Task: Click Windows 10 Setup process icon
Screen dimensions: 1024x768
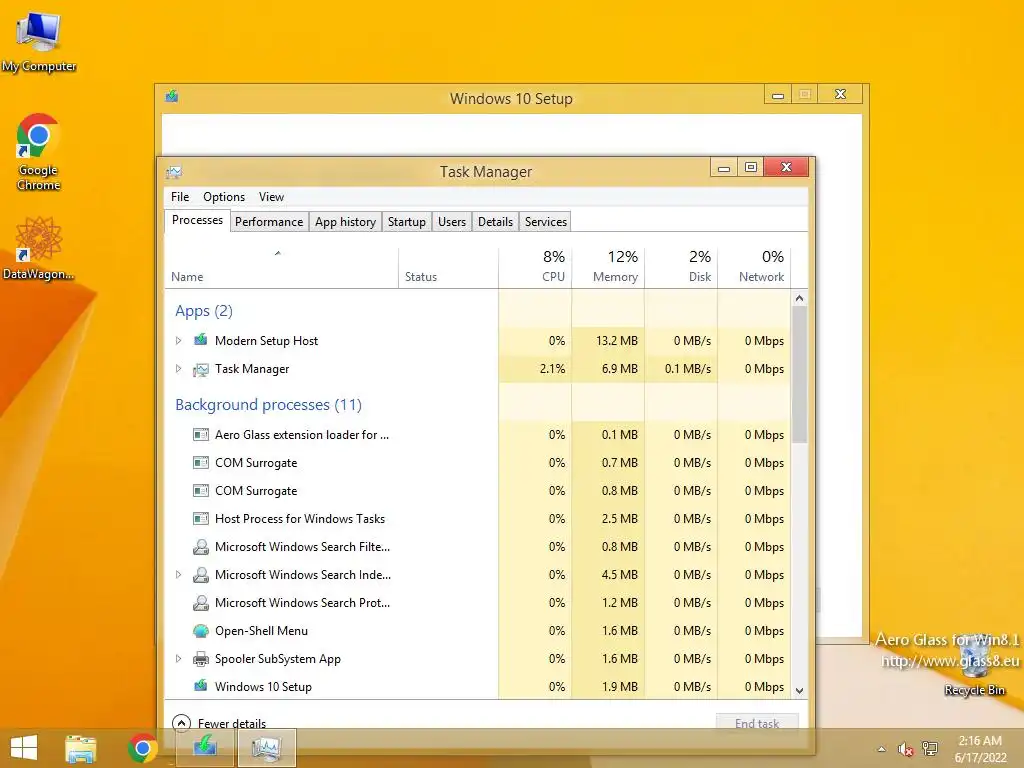Action: (x=200, y=686)
